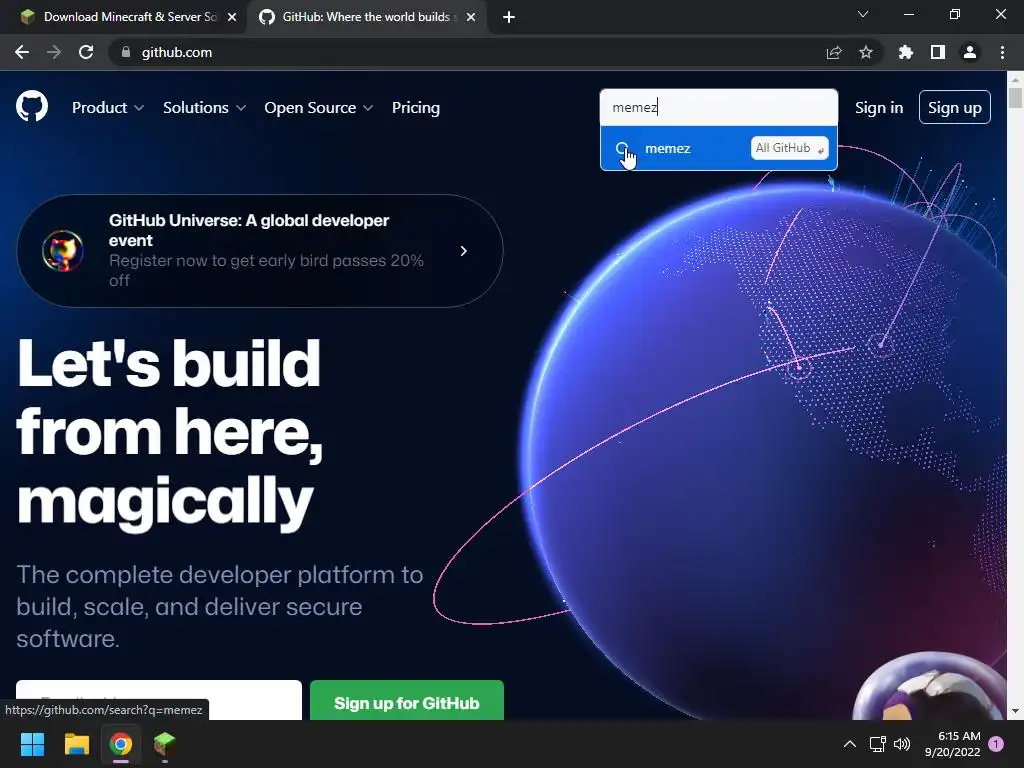This screenshot has height=768, width=1024.
Task: Show hidden system tray icons
Action: tap(850, 744)
